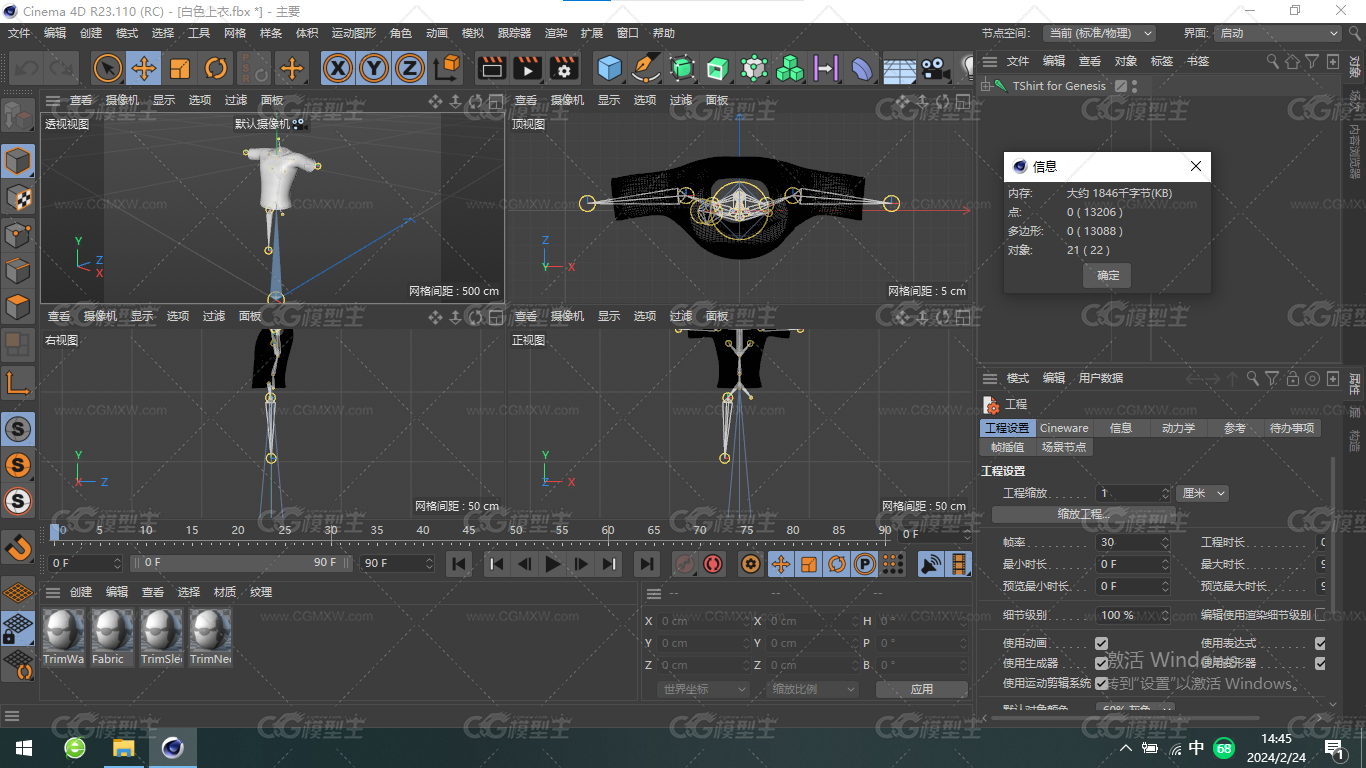Toggle X axis lock
Screen dimensions: 1366x768
tap(339, 68)
